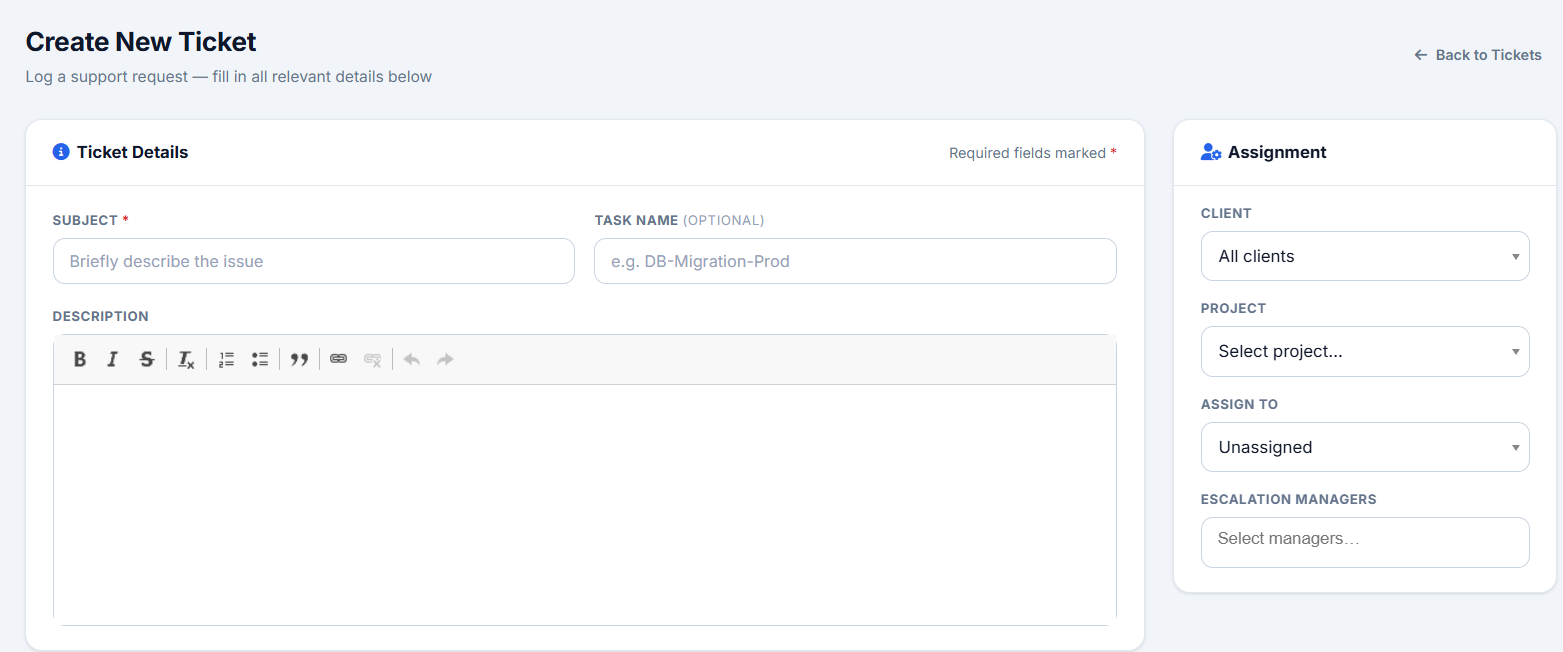
Task: Toggle strikethrough formatting button
Action: 146,359
